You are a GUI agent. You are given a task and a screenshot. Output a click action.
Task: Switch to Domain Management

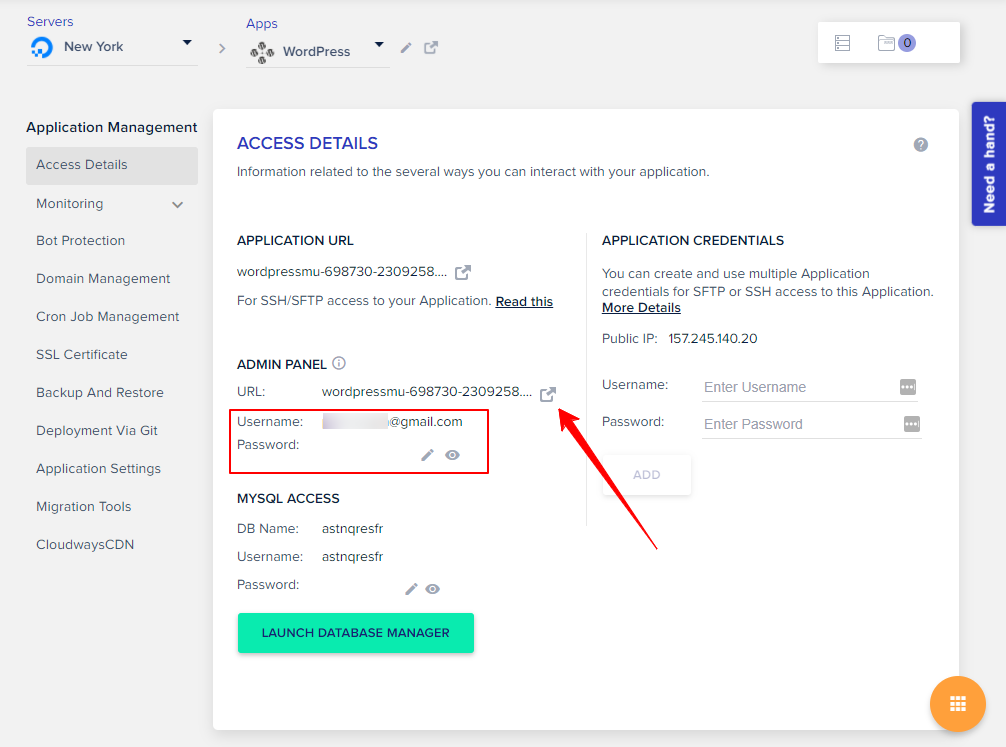coord(103,278)
